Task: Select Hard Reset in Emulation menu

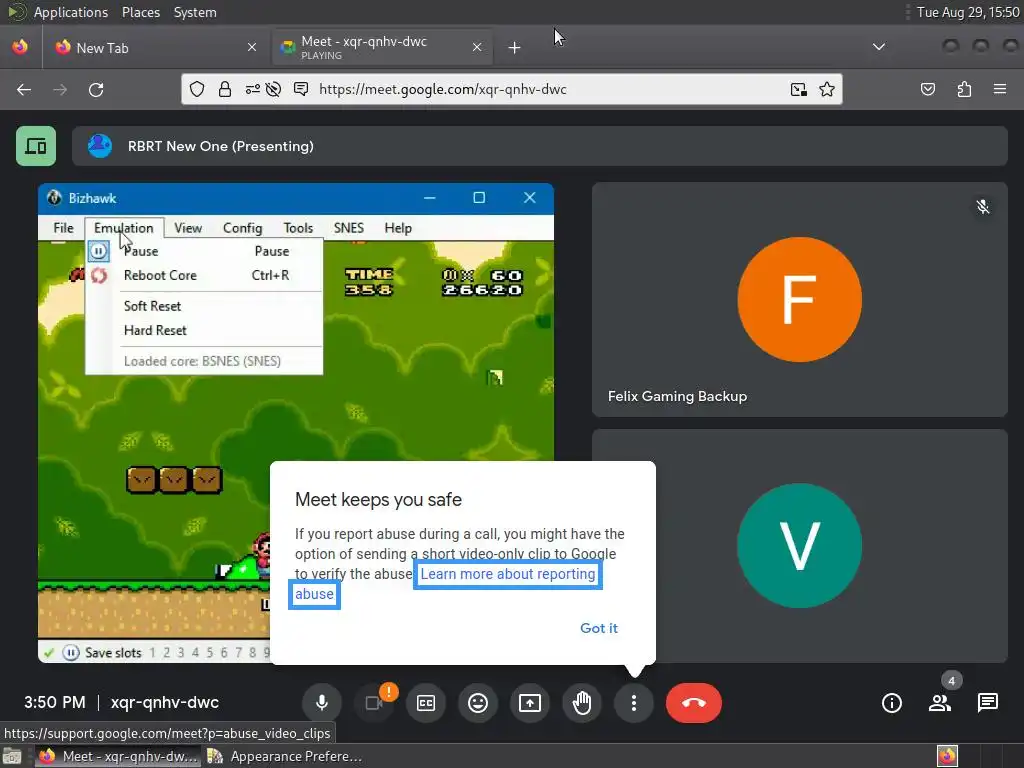Action: (204, 330)
